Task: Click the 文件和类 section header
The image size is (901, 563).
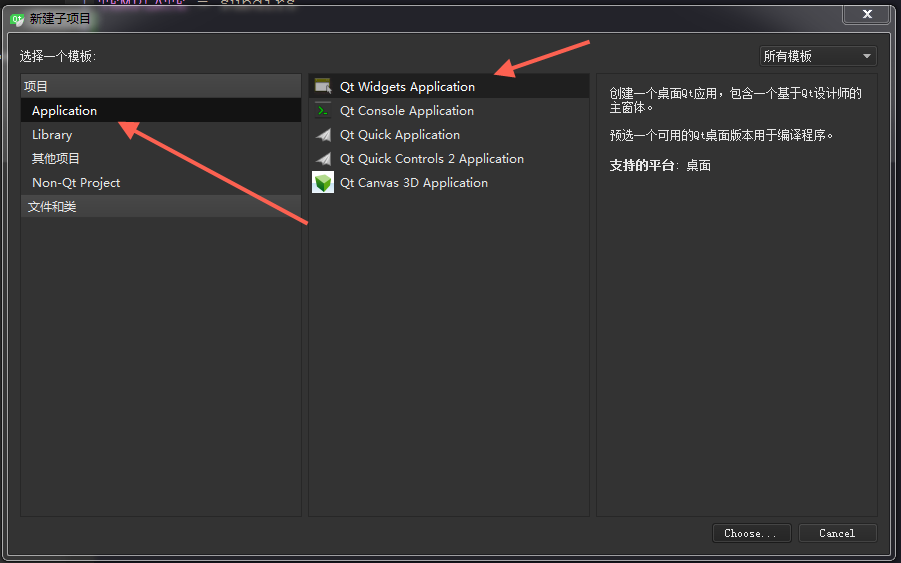Action: tap(161, 206)
